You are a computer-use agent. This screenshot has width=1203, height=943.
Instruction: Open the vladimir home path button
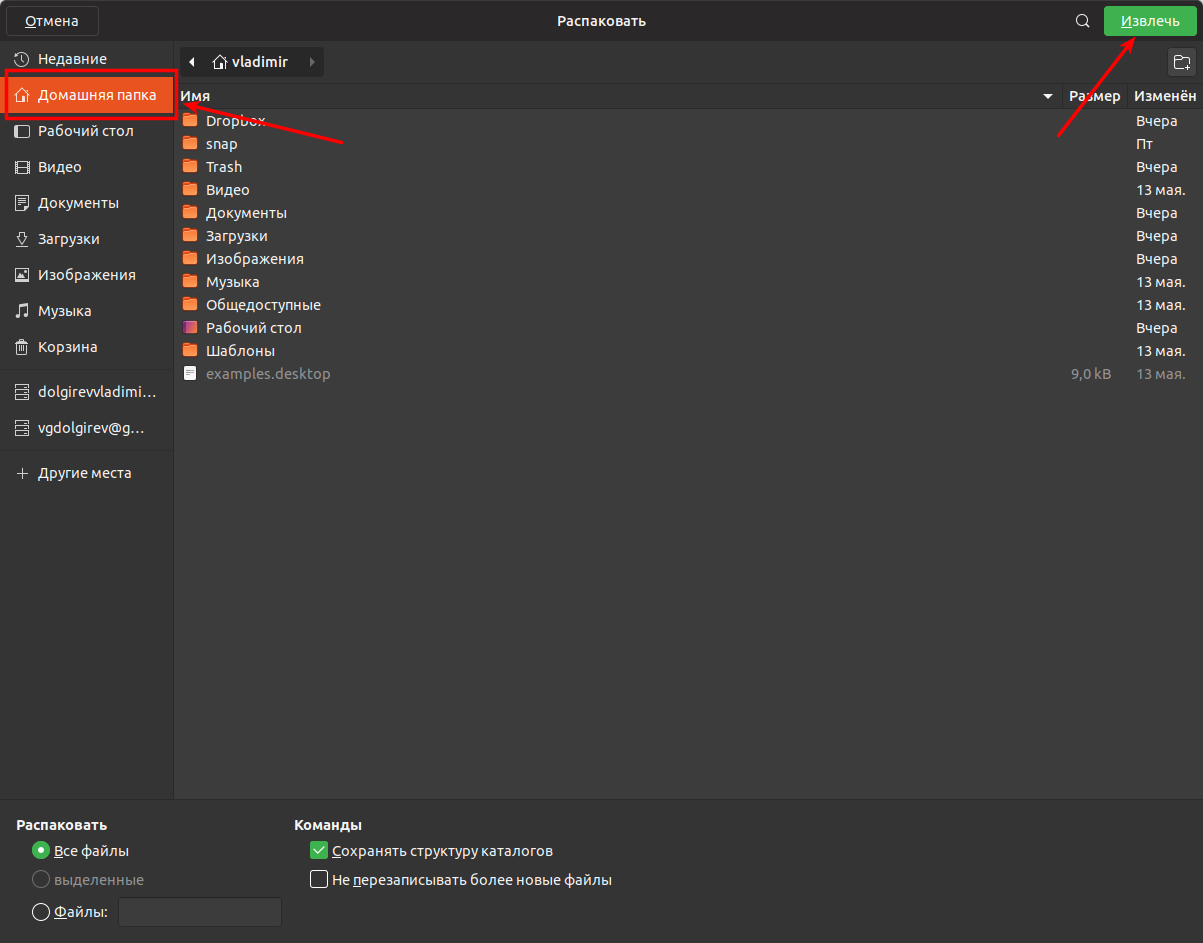[250, 62]
